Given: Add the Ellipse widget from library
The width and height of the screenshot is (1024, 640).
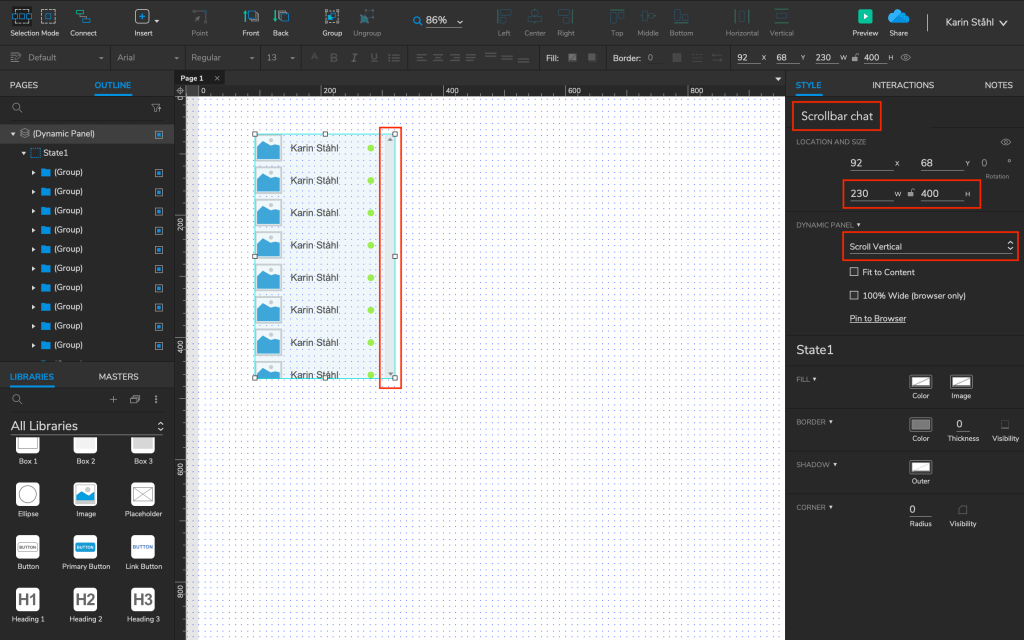Looking at the screenshot, I should pos(28,494).
